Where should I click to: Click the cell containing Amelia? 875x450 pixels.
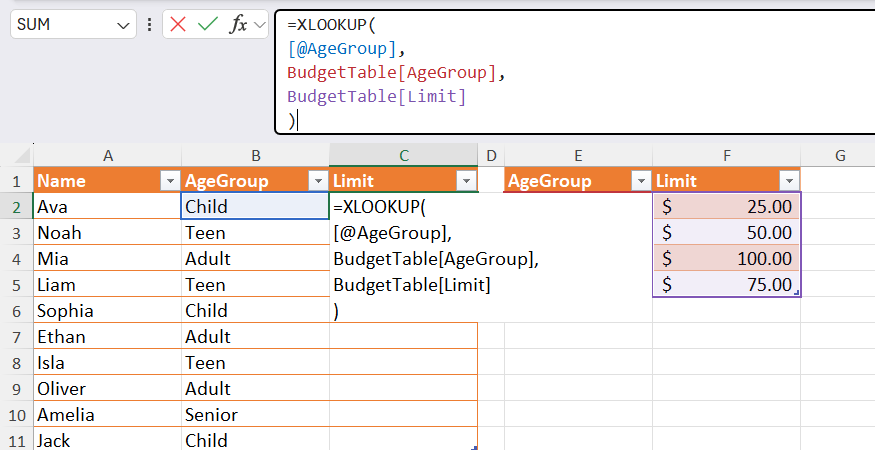tap(108, 415)
